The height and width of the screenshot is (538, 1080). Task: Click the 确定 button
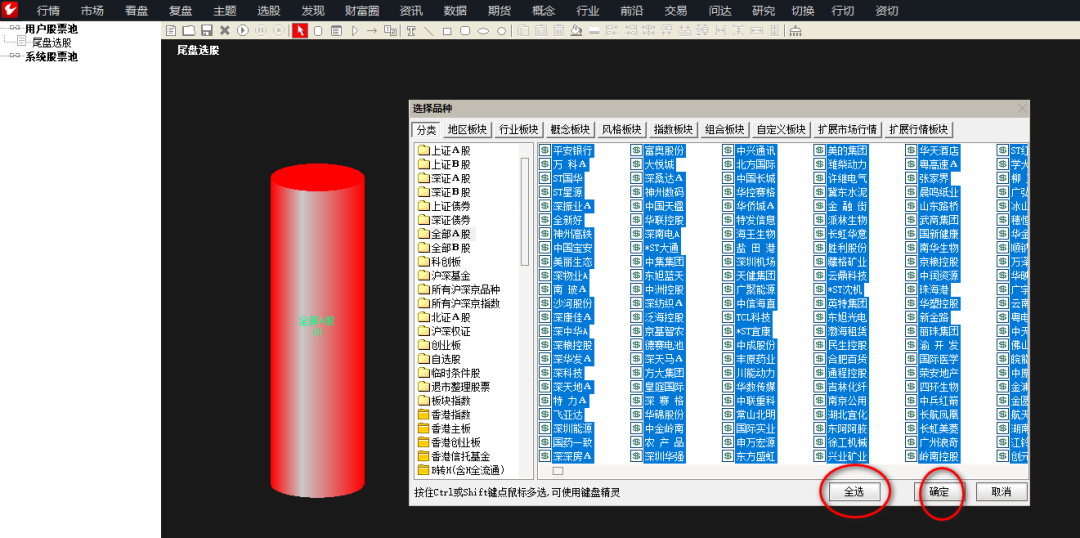(x=939, y=492)
